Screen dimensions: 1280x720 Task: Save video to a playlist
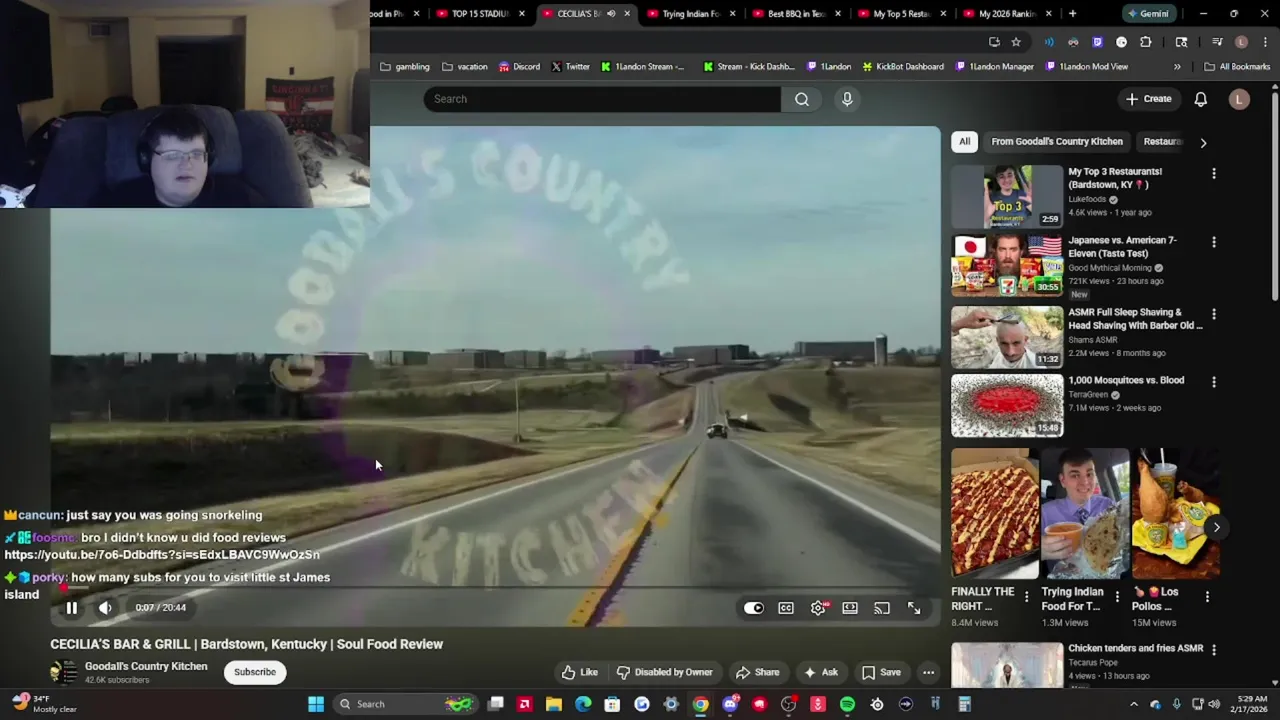(x=881, y=672)
